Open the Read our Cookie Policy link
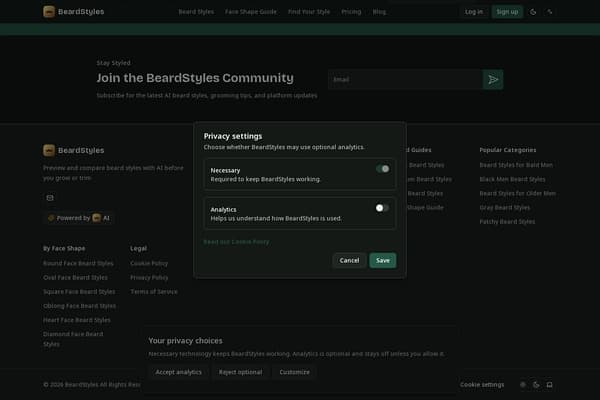Viewport: 600px width, 400px height. 236,242
